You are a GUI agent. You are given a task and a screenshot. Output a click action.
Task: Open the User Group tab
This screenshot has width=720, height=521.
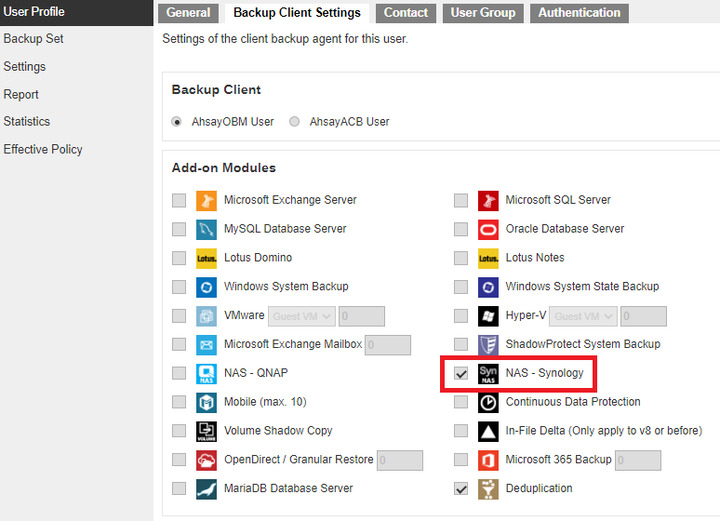coord(483,13)
